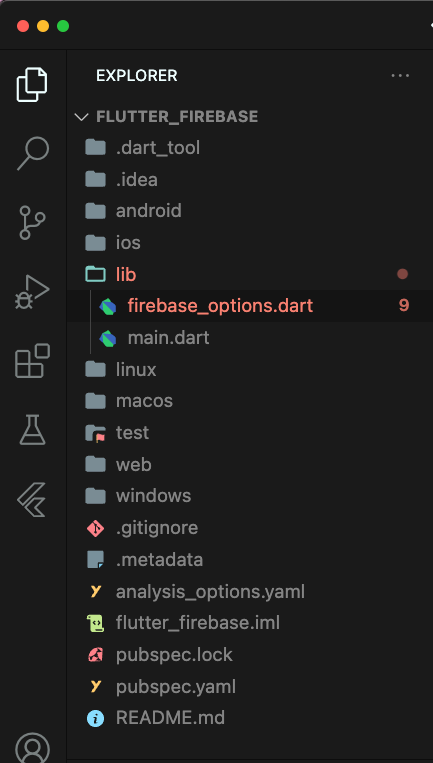Screen dimensions: 433x763
Task: Open the Extensions view
Action: 33,361
